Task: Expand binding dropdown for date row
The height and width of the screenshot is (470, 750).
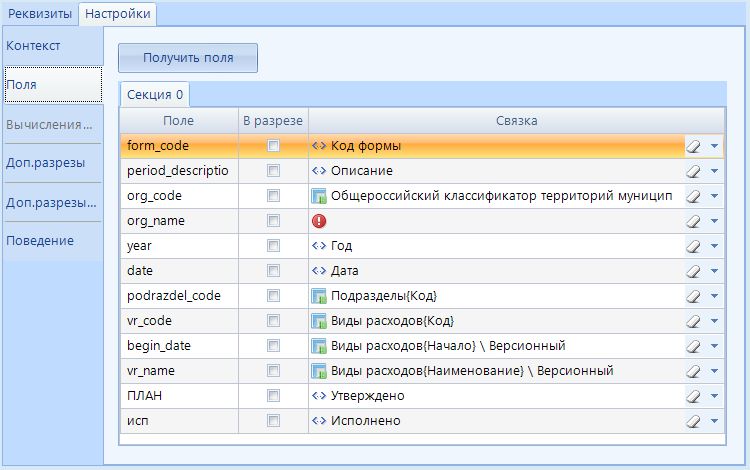Action: (714, 271)
